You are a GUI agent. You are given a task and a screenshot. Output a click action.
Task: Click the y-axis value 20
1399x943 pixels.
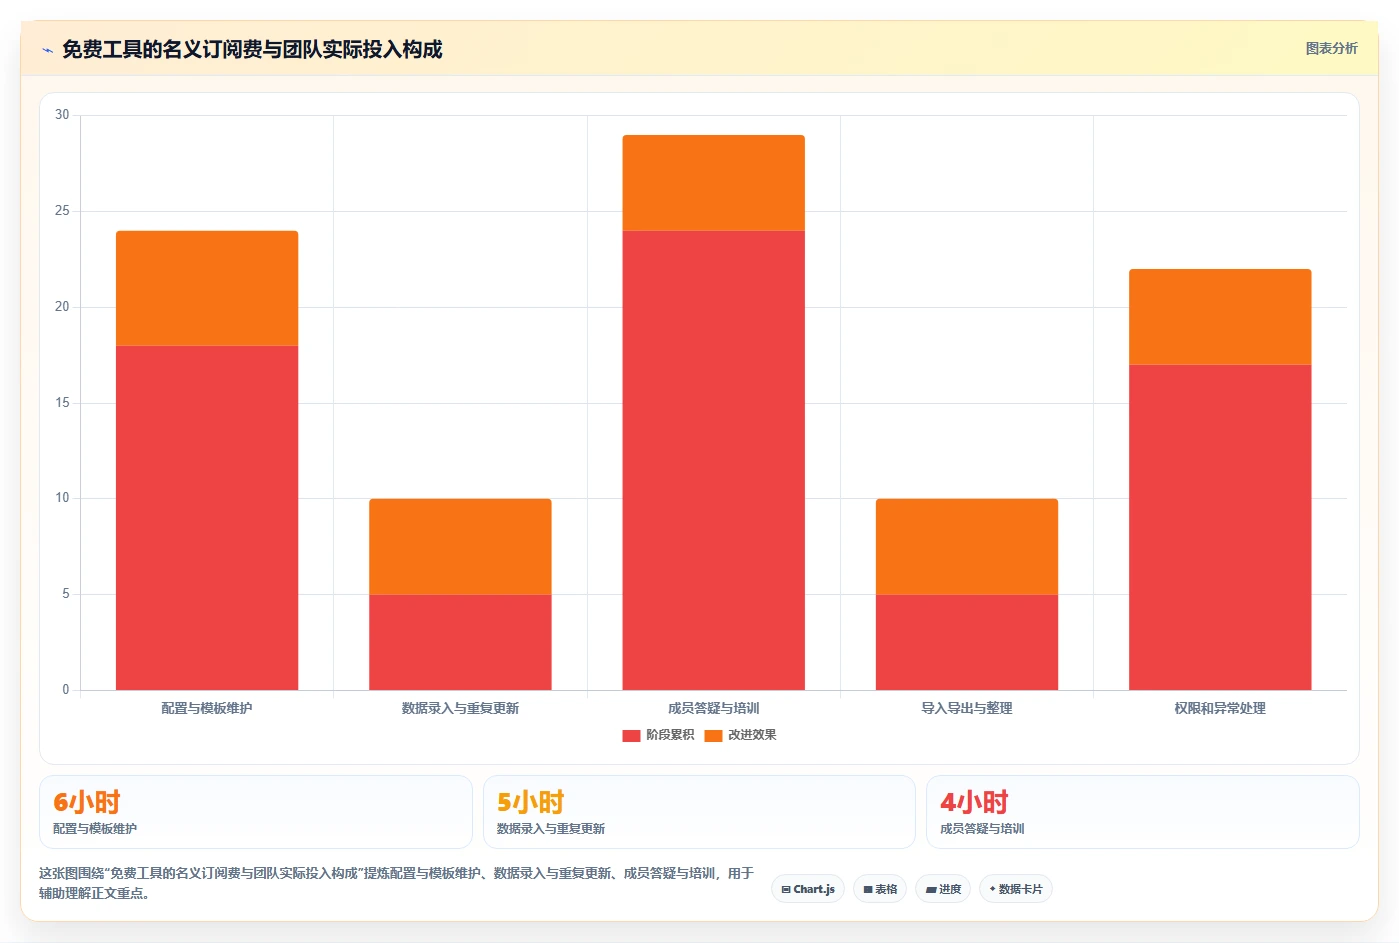[63, 307]
